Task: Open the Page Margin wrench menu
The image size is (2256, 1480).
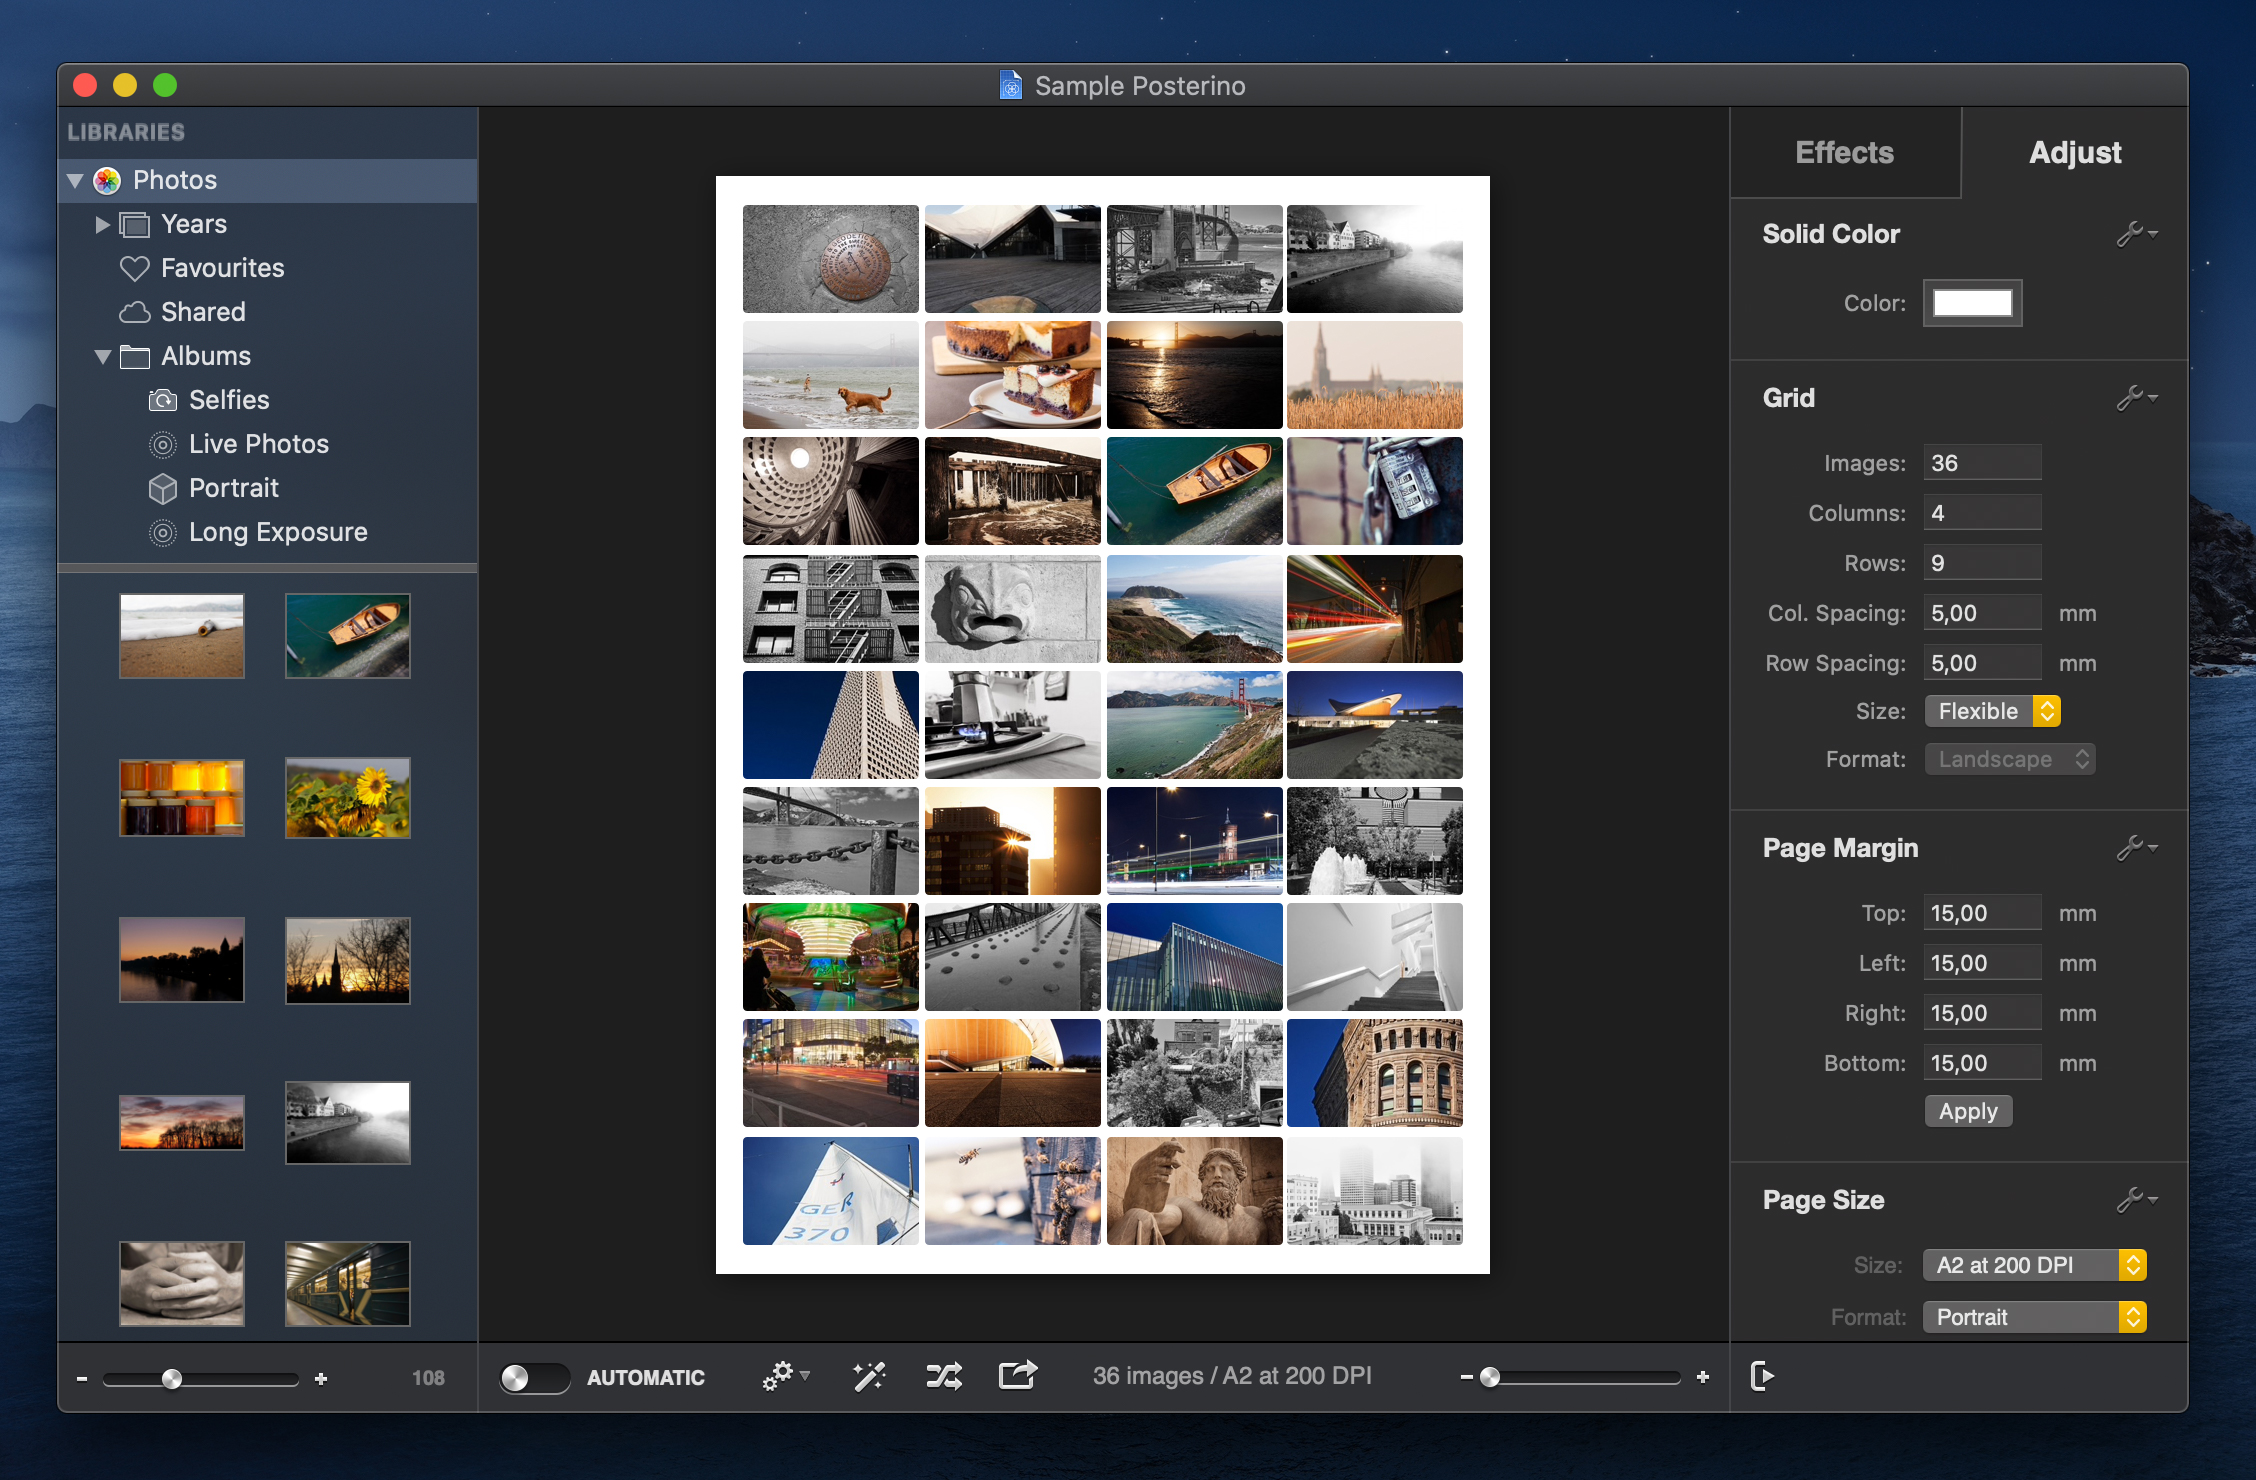Action: click(x=2137, y=848)
